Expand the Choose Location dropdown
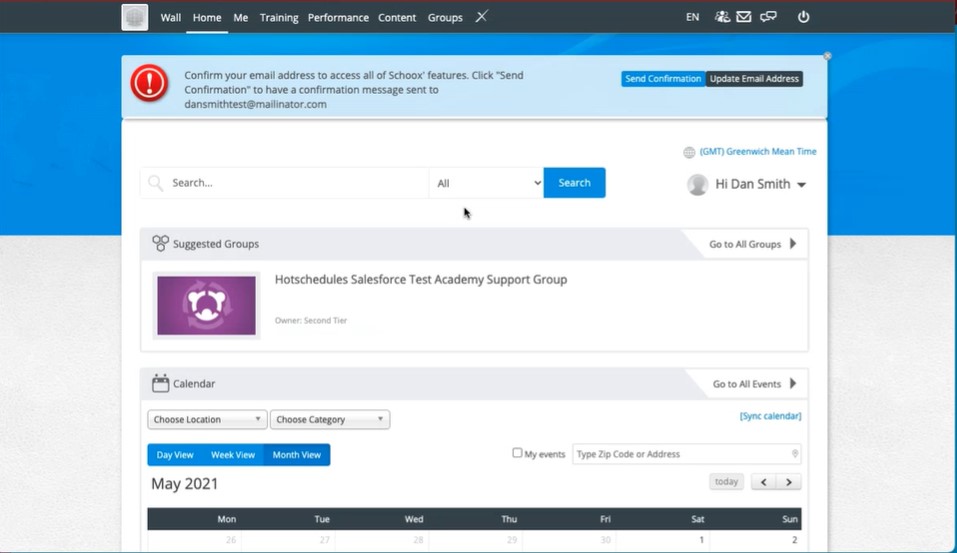Image resolution: width=957 pixels, height=553 pixels. pos(207,420)
